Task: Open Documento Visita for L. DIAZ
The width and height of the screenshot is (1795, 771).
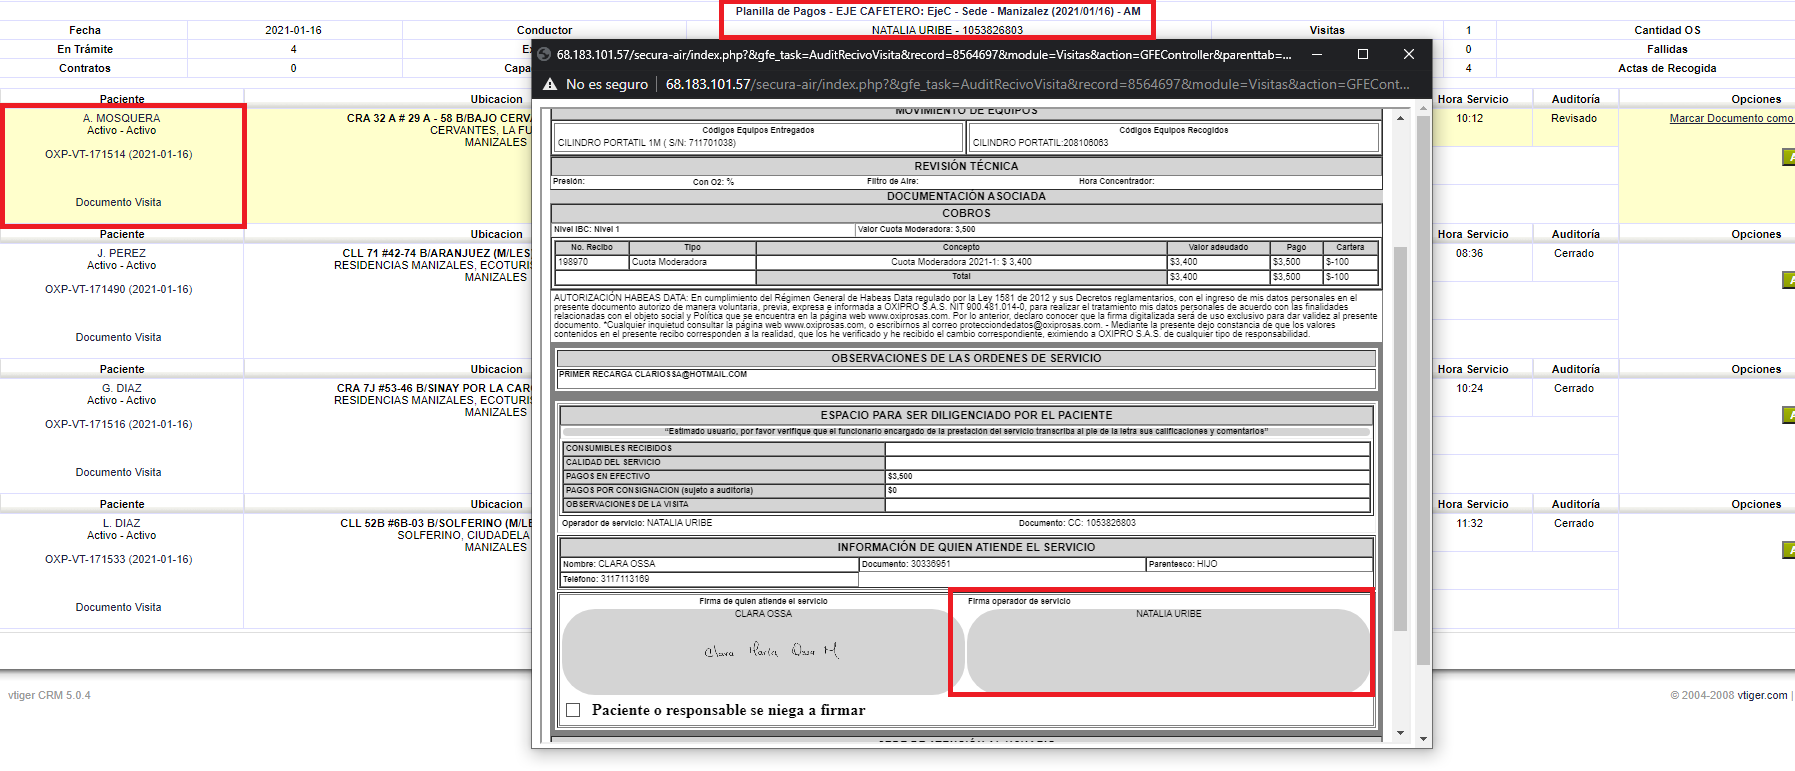Action: 118,607
